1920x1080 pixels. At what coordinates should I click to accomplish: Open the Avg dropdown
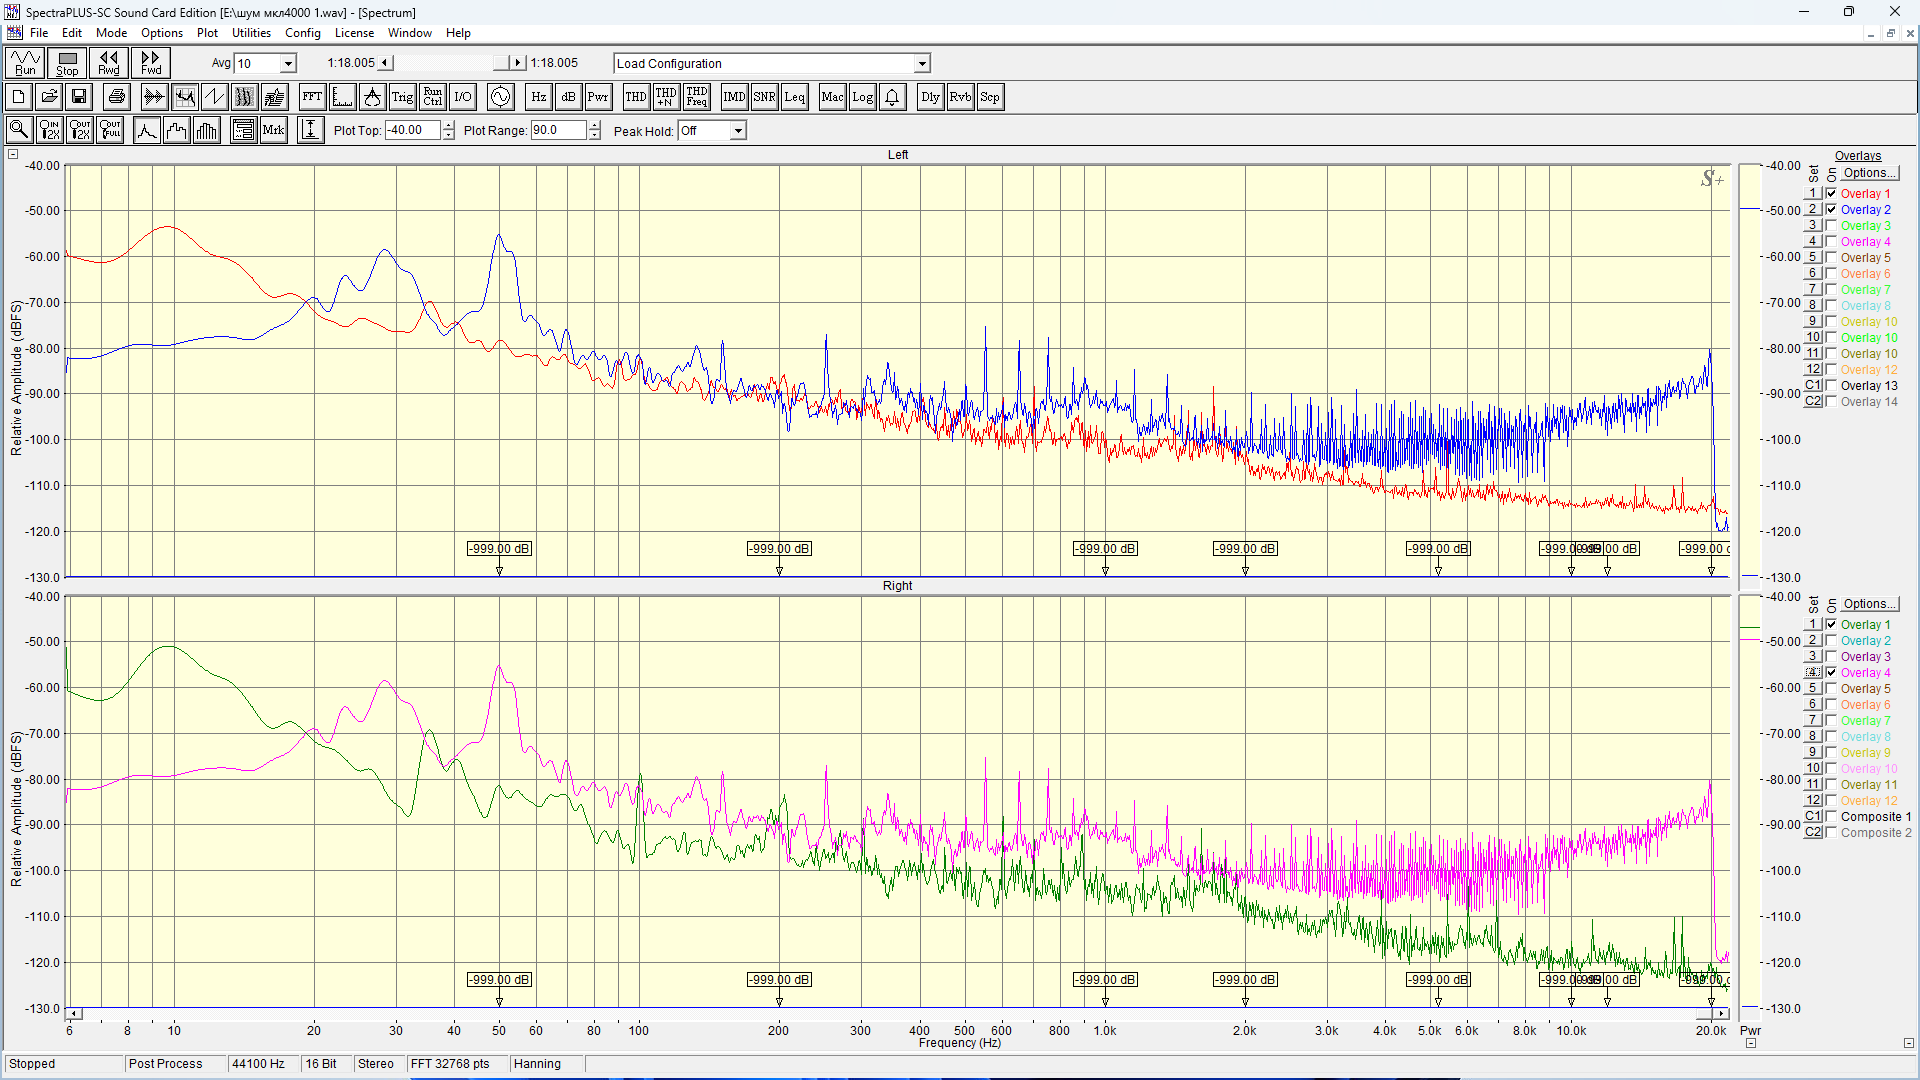tap(288, 63)
